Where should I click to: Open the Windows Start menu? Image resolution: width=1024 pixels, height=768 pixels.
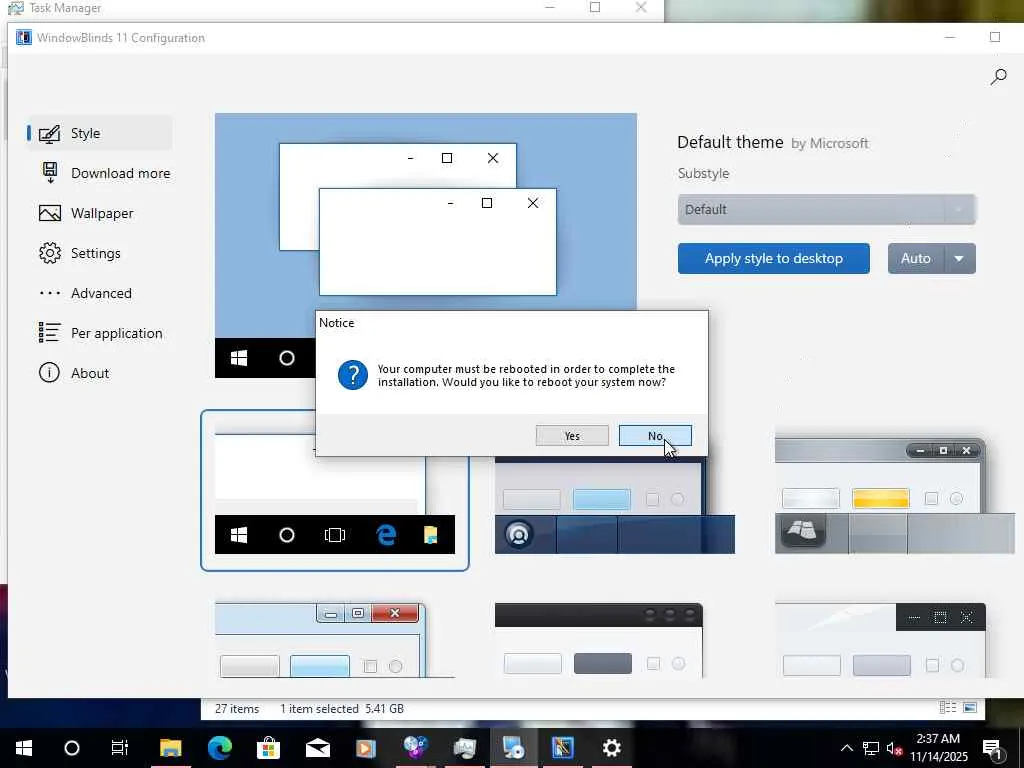coord(24,748)
